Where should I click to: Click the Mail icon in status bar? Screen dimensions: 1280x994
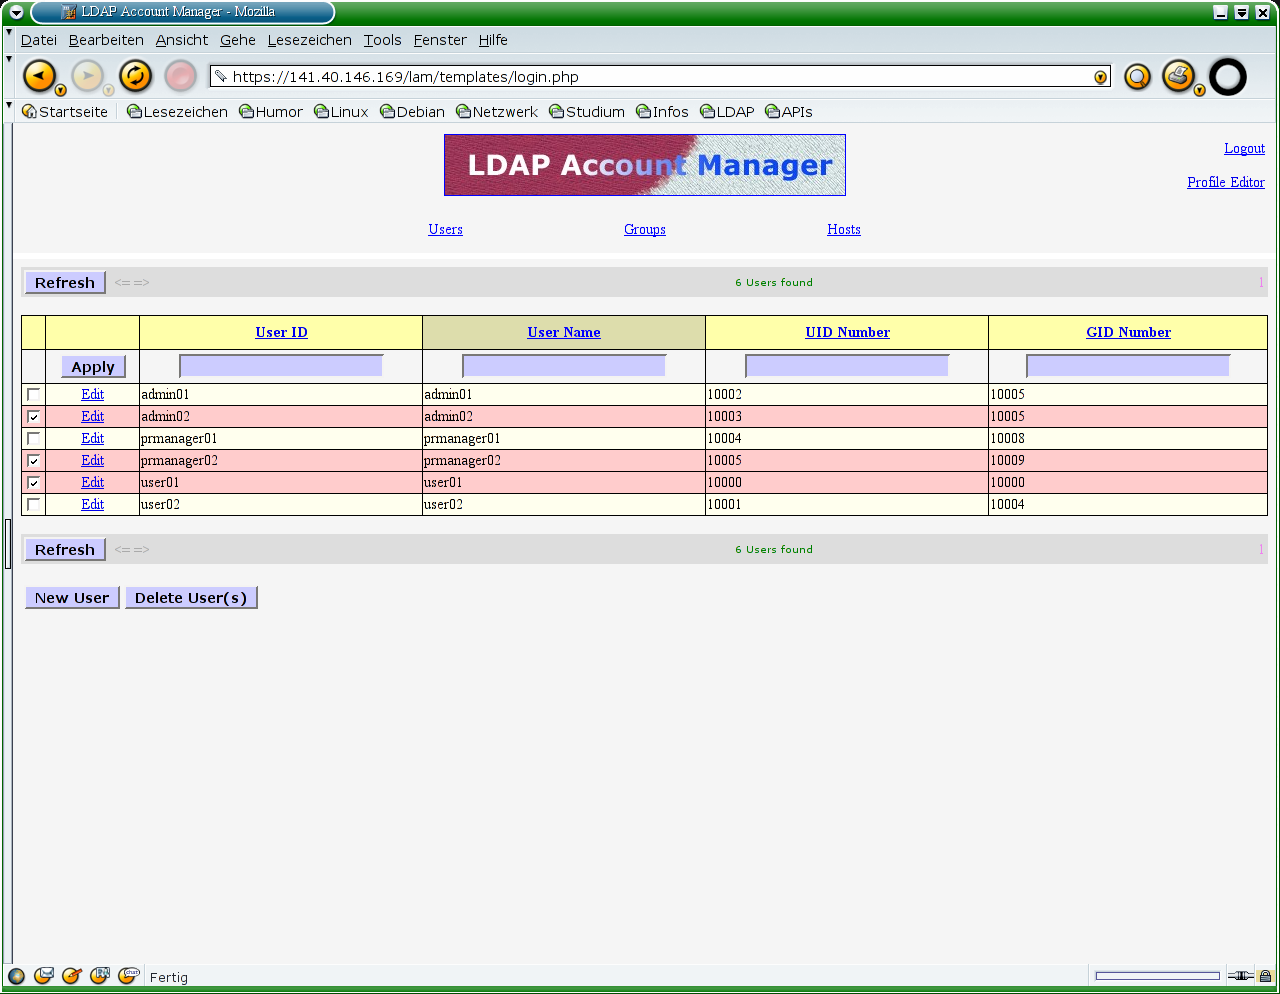tap(44, 976)
